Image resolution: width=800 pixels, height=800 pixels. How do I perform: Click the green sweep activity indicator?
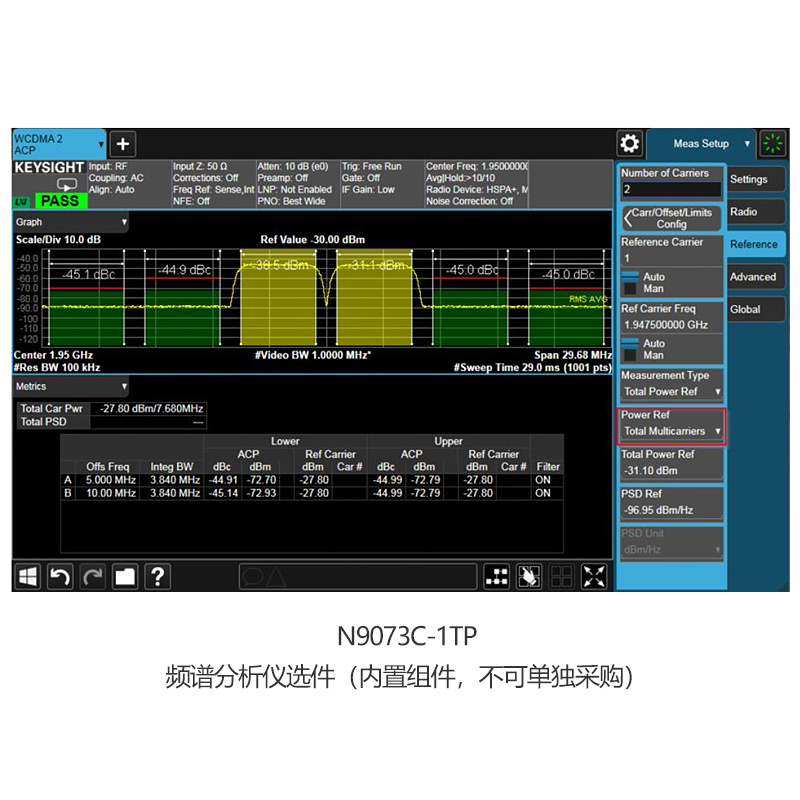point(772,143)
